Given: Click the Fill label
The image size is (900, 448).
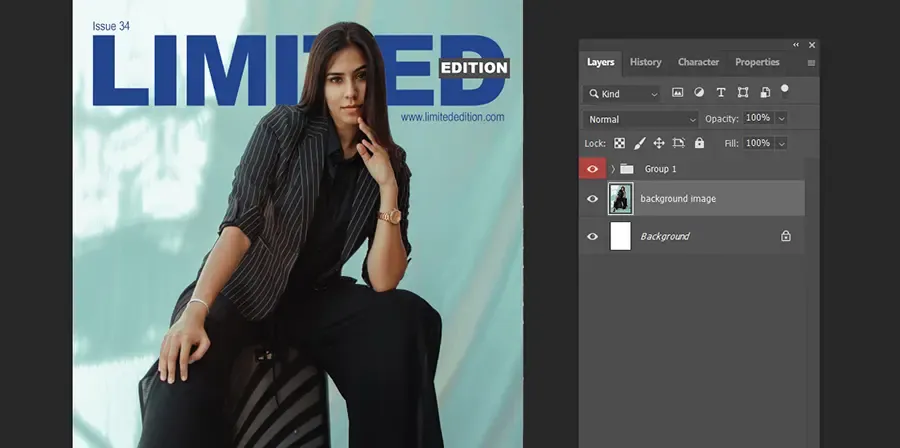Looking at the screenshot, I should click(x=731, y=143).
